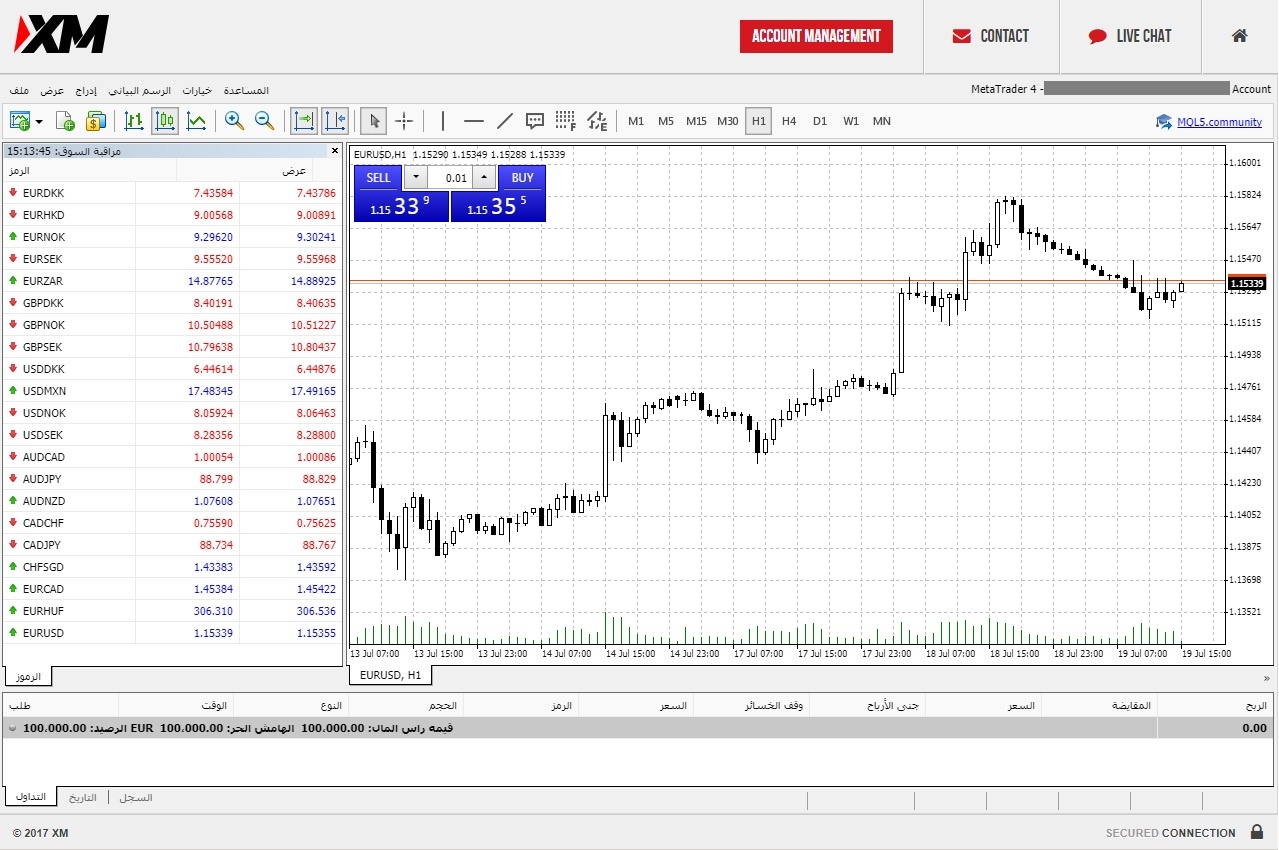Switch to the التاريخ terminal tab
Screen dimensions: 1279x850
[83, 797]
